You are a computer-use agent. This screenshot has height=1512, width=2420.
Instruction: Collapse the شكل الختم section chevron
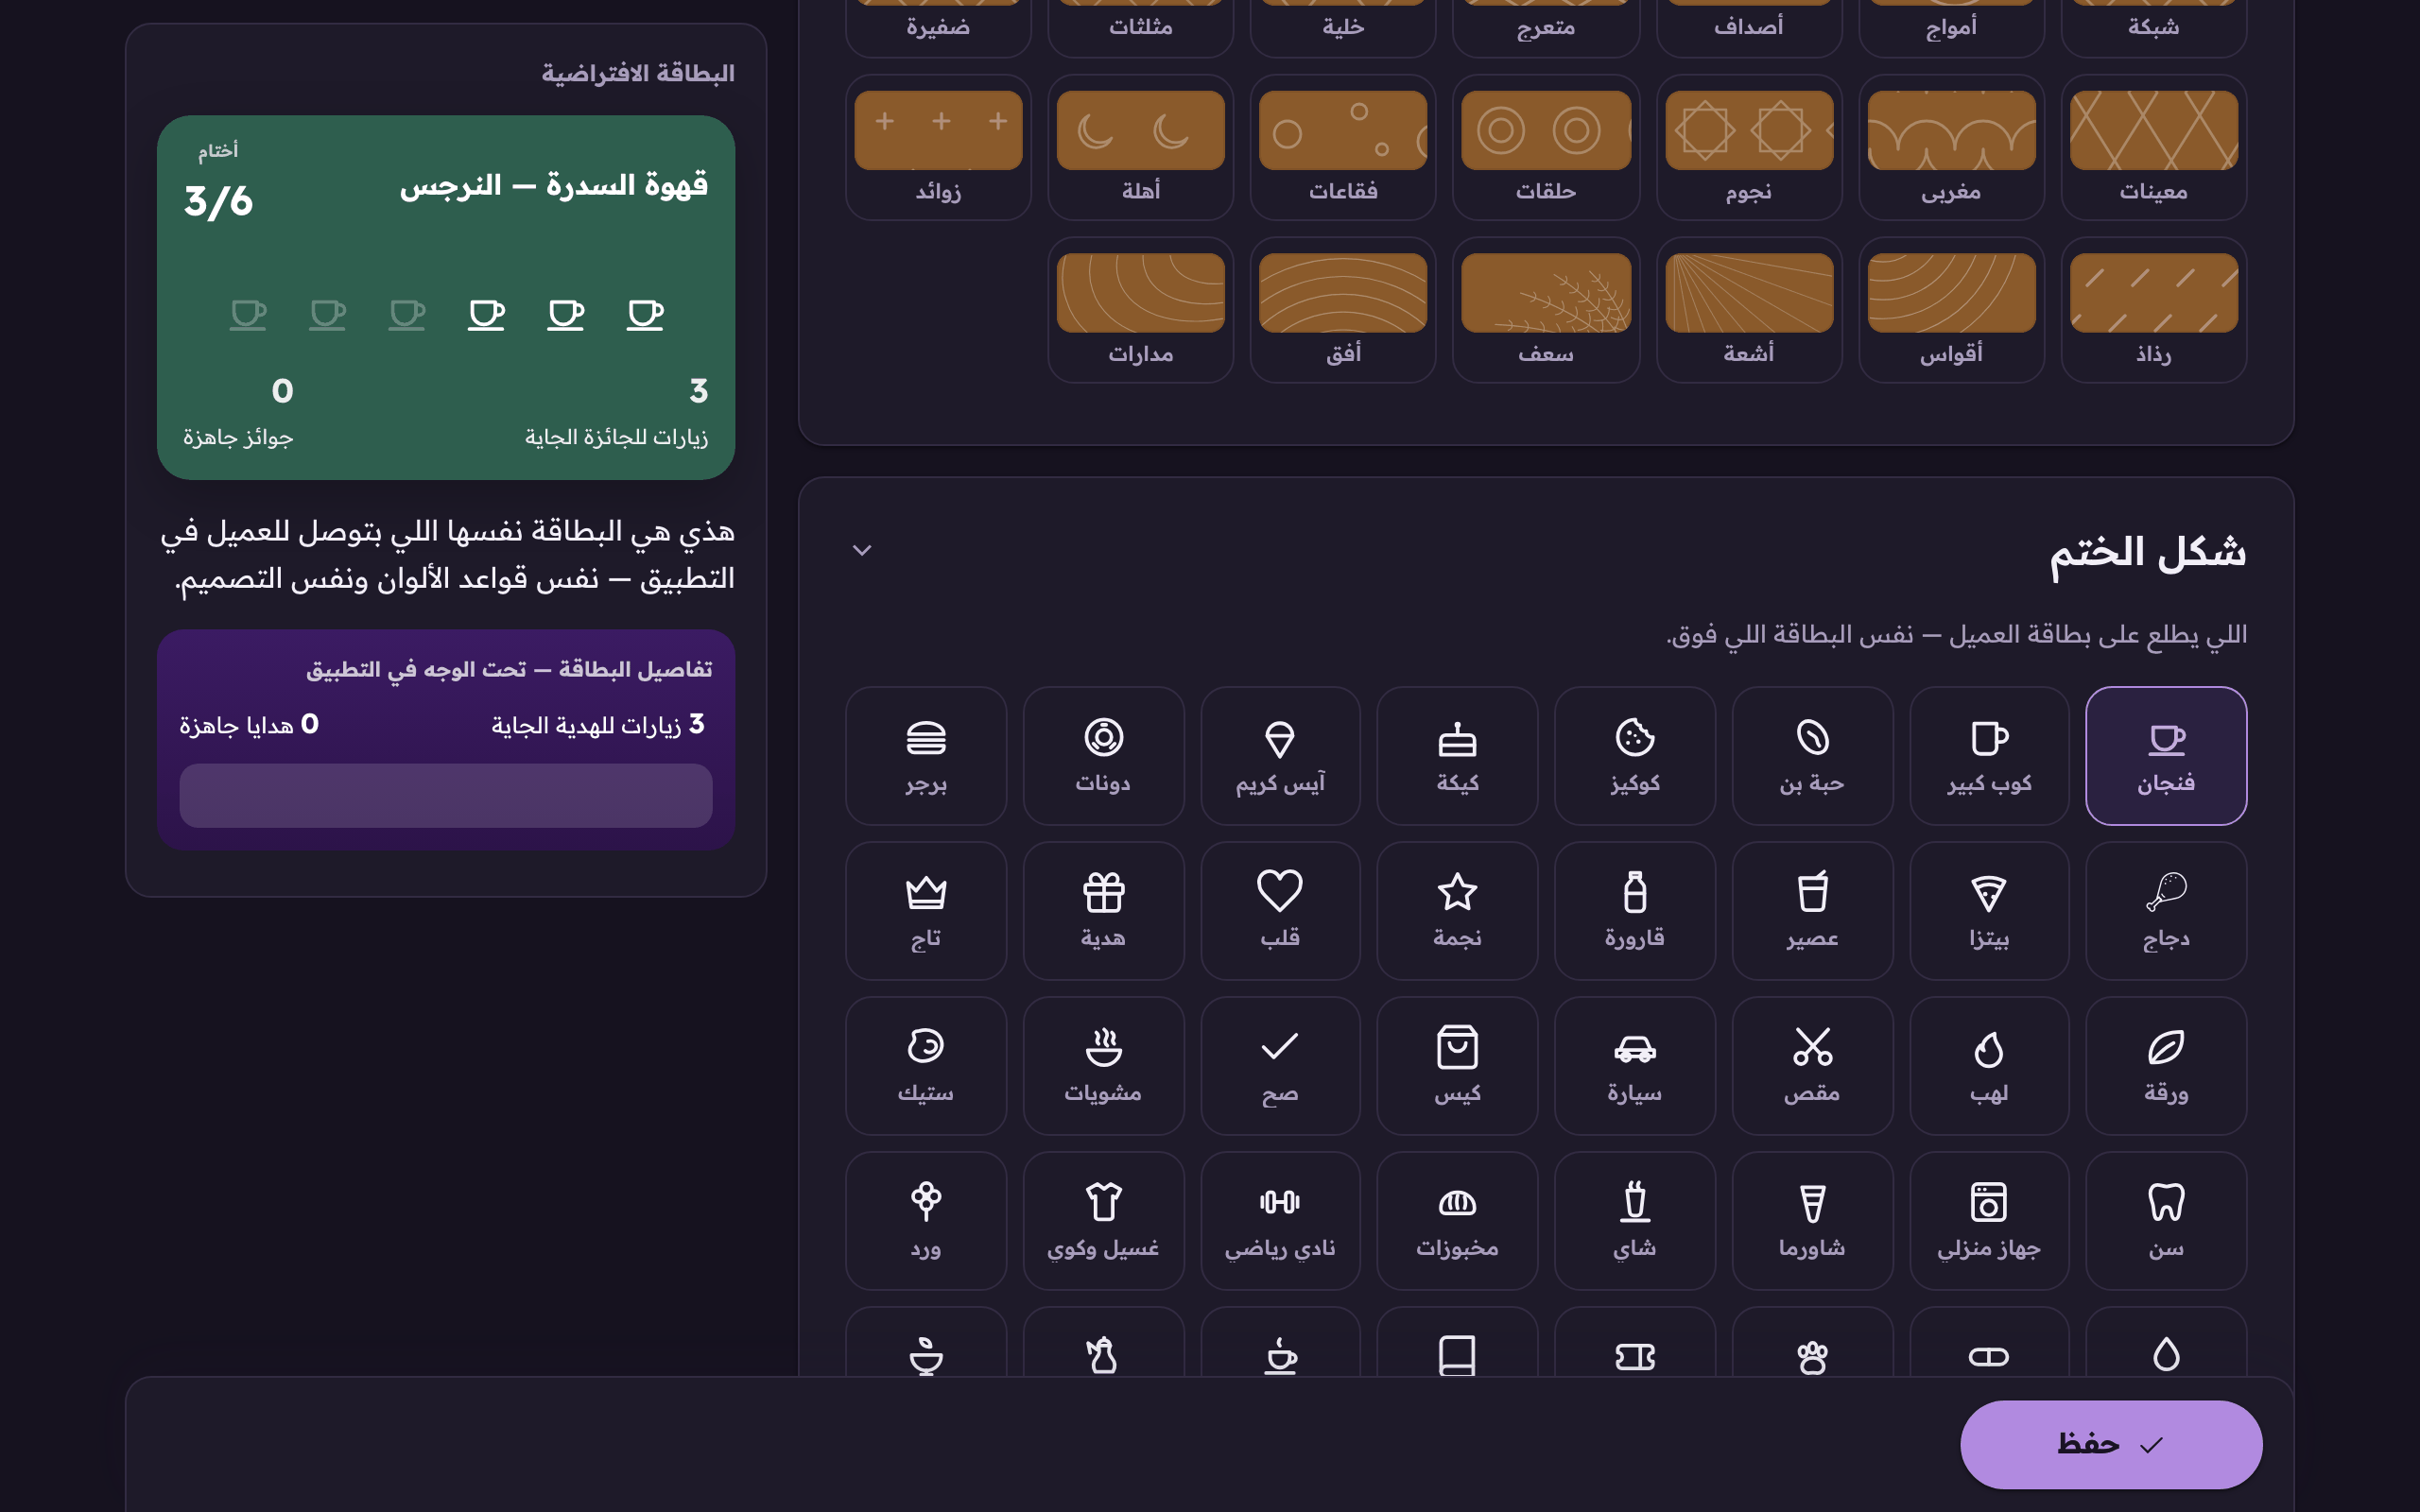(x=862, y=550)
